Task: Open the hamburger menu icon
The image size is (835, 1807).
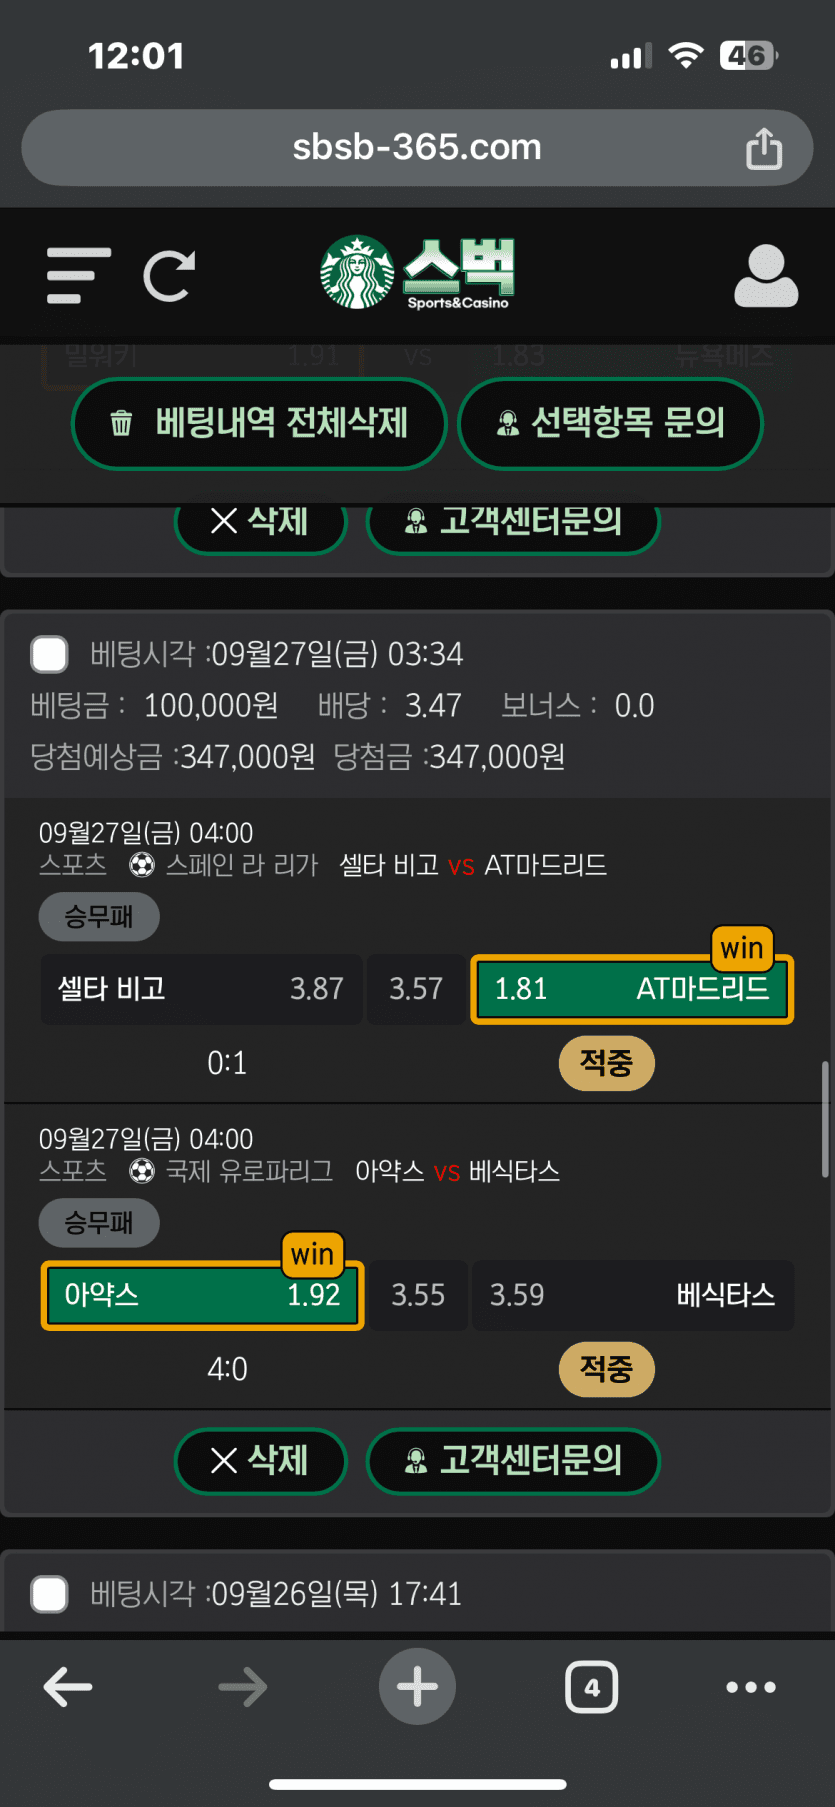Action: pos(78,275)
